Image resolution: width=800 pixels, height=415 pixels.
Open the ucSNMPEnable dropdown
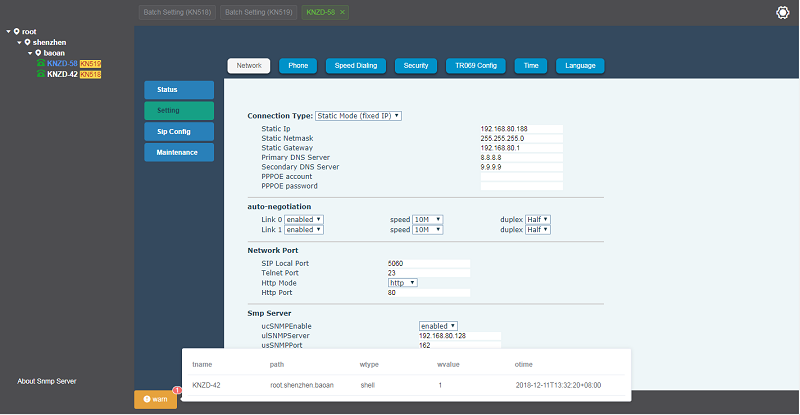coord(438,325)
